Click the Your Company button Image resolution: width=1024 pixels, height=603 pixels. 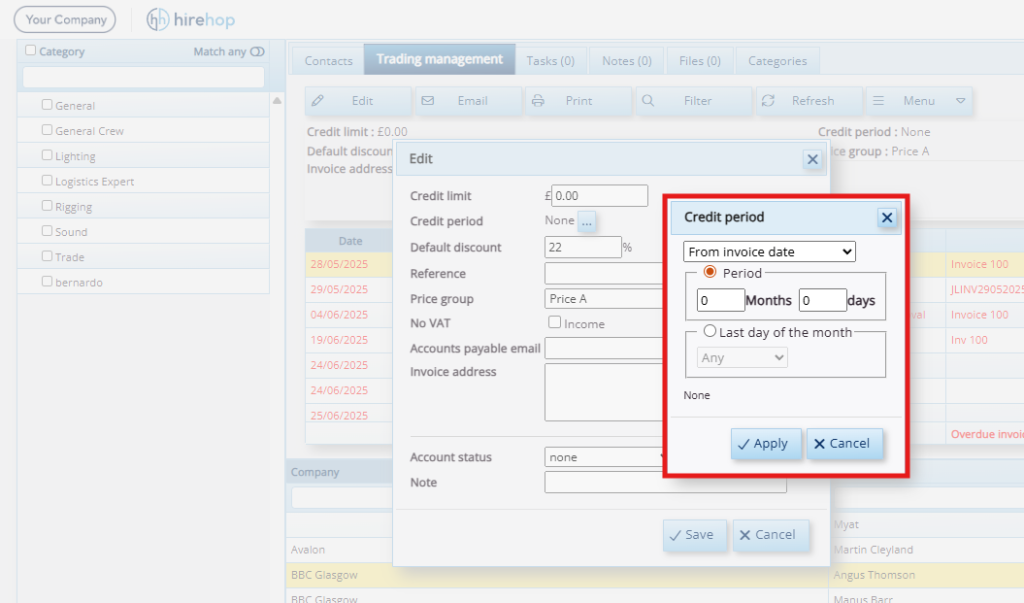click(65, 20)
